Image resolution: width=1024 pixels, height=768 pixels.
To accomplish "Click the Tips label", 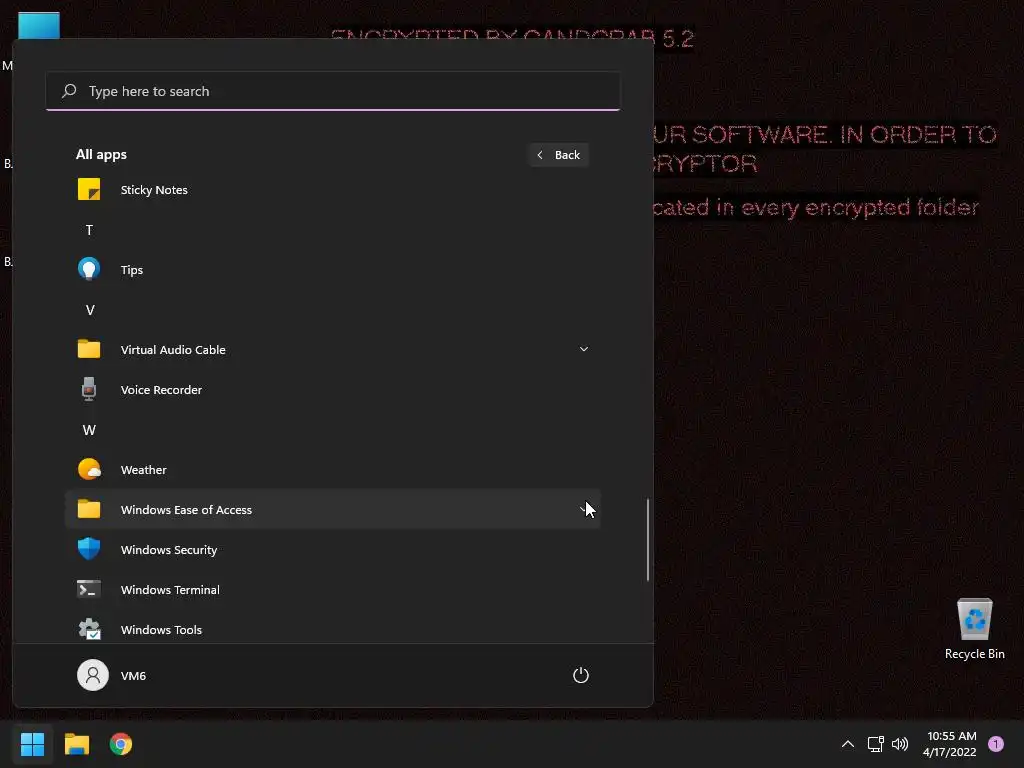I will pos(132,270).
